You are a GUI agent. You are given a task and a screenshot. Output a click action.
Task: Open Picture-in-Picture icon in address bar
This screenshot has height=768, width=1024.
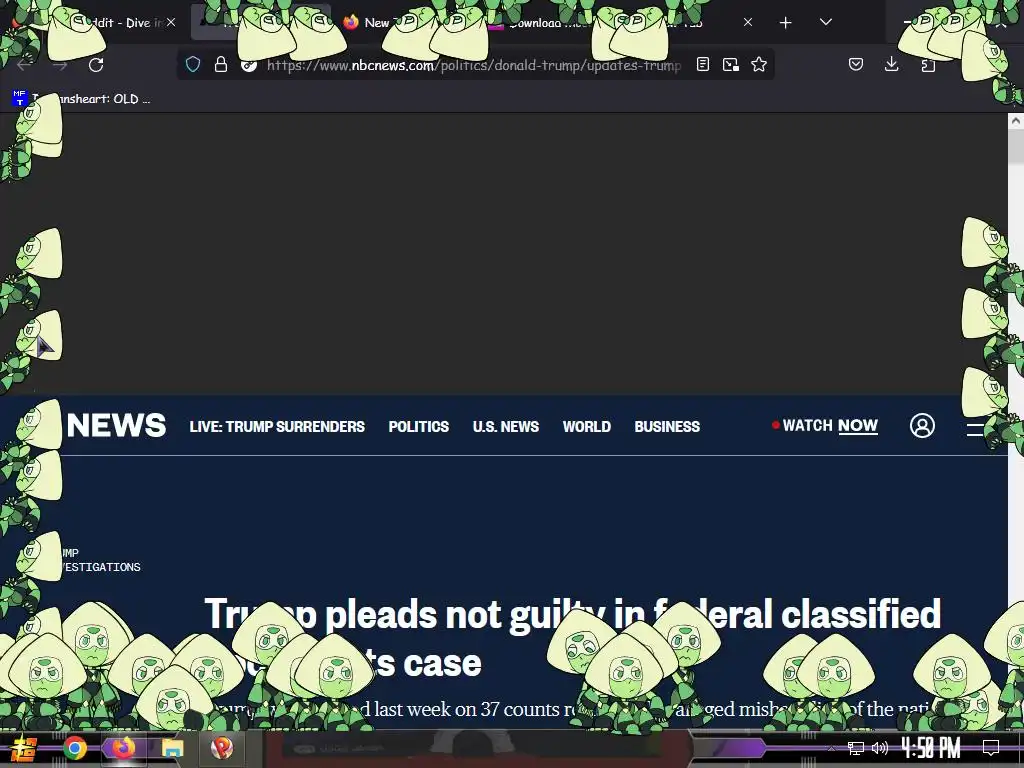(731, 64)
